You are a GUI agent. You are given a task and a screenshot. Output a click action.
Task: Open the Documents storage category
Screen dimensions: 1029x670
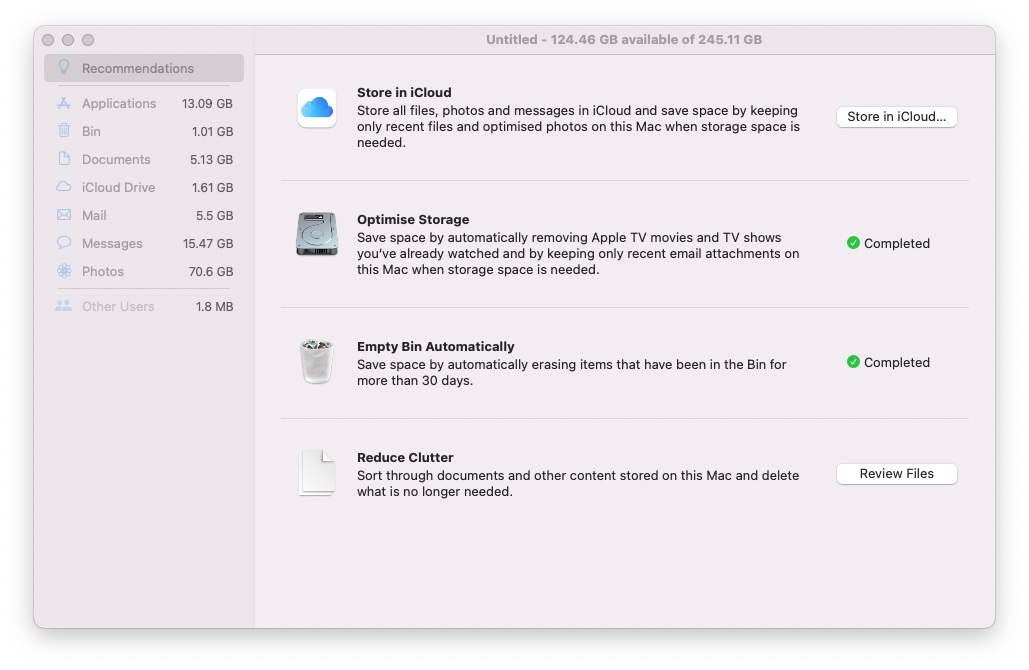pyautogui.click(x=144, y=159)
